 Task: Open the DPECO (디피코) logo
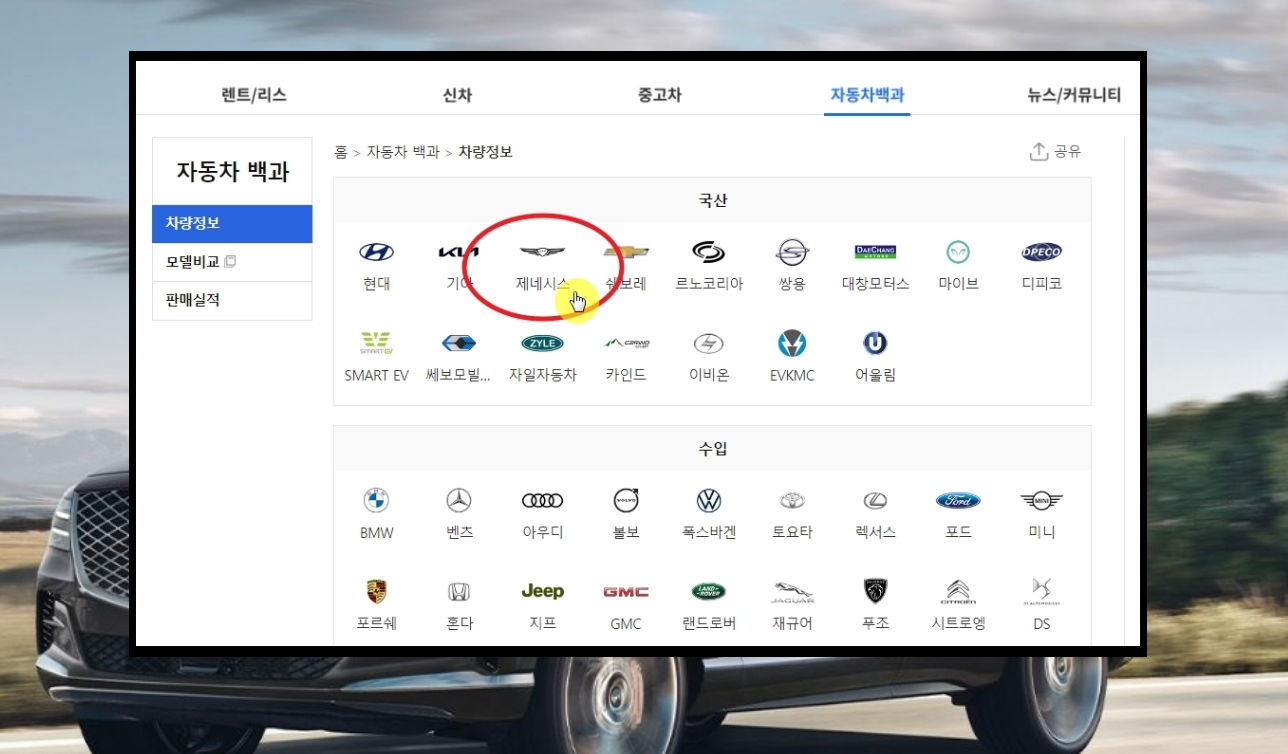click(x=1041, y=252)
